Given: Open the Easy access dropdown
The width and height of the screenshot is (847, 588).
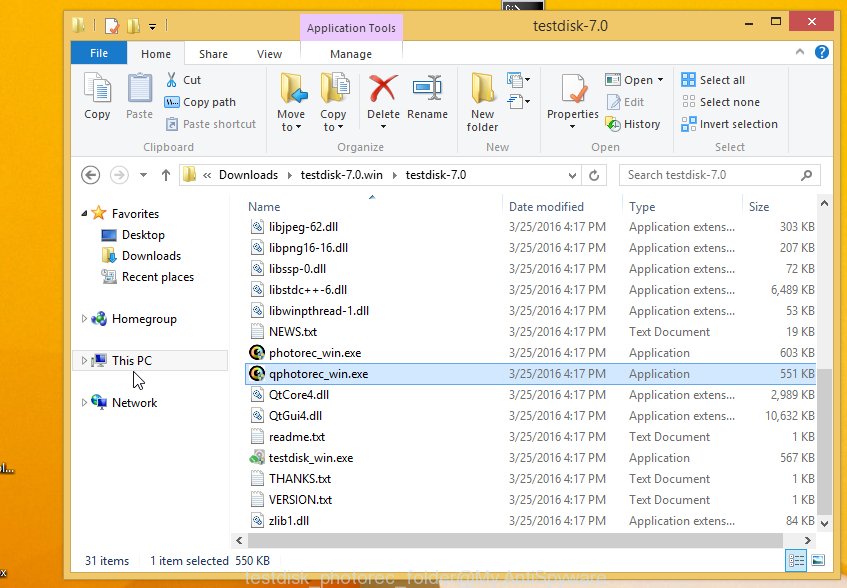Looking at the screenshot, I should [x=518, y=102].
